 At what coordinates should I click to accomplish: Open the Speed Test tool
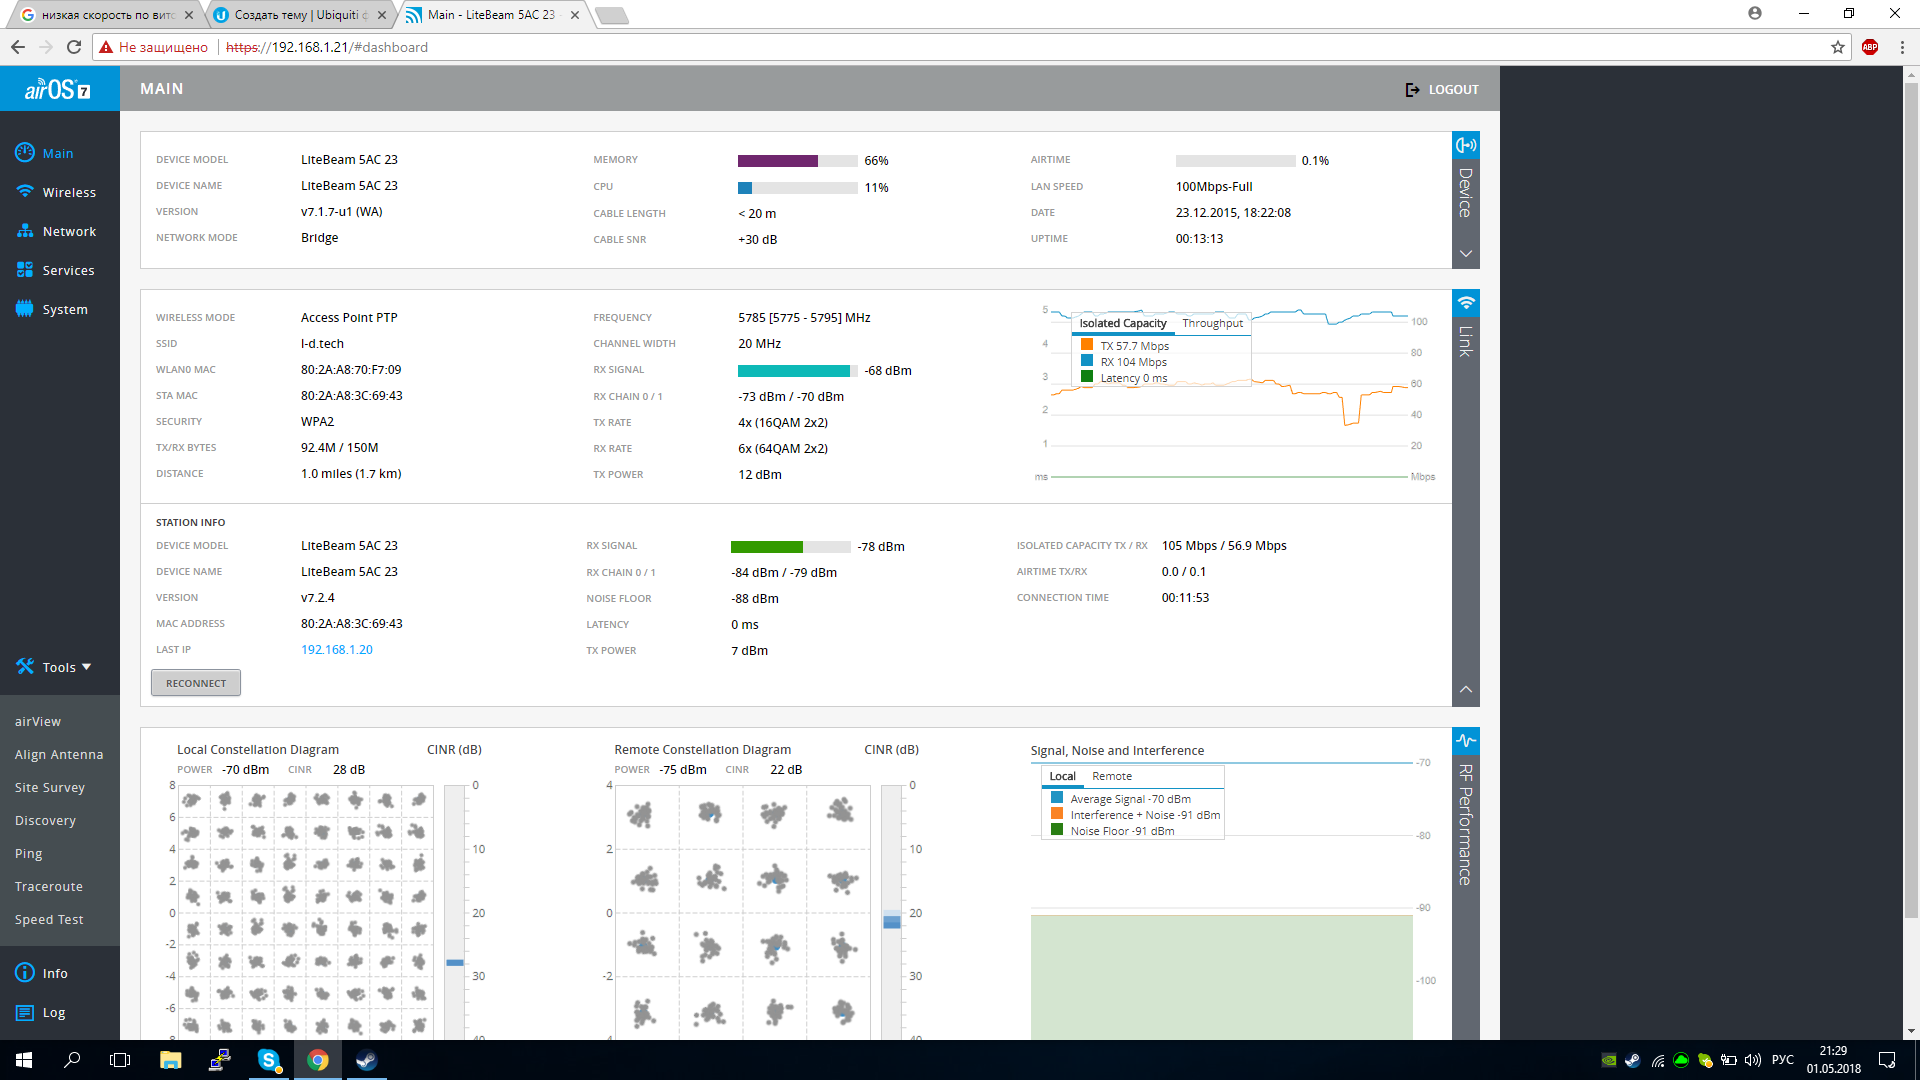pos(49,919)
